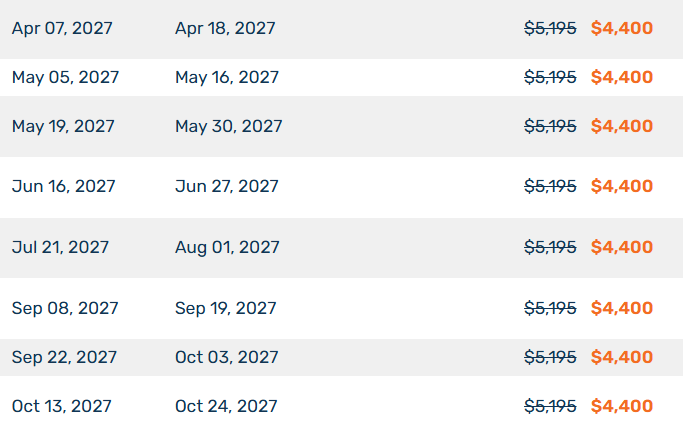Choose the May 19, 2027 departure
Screen dimensions: 683x431
(x=63, y=126)
